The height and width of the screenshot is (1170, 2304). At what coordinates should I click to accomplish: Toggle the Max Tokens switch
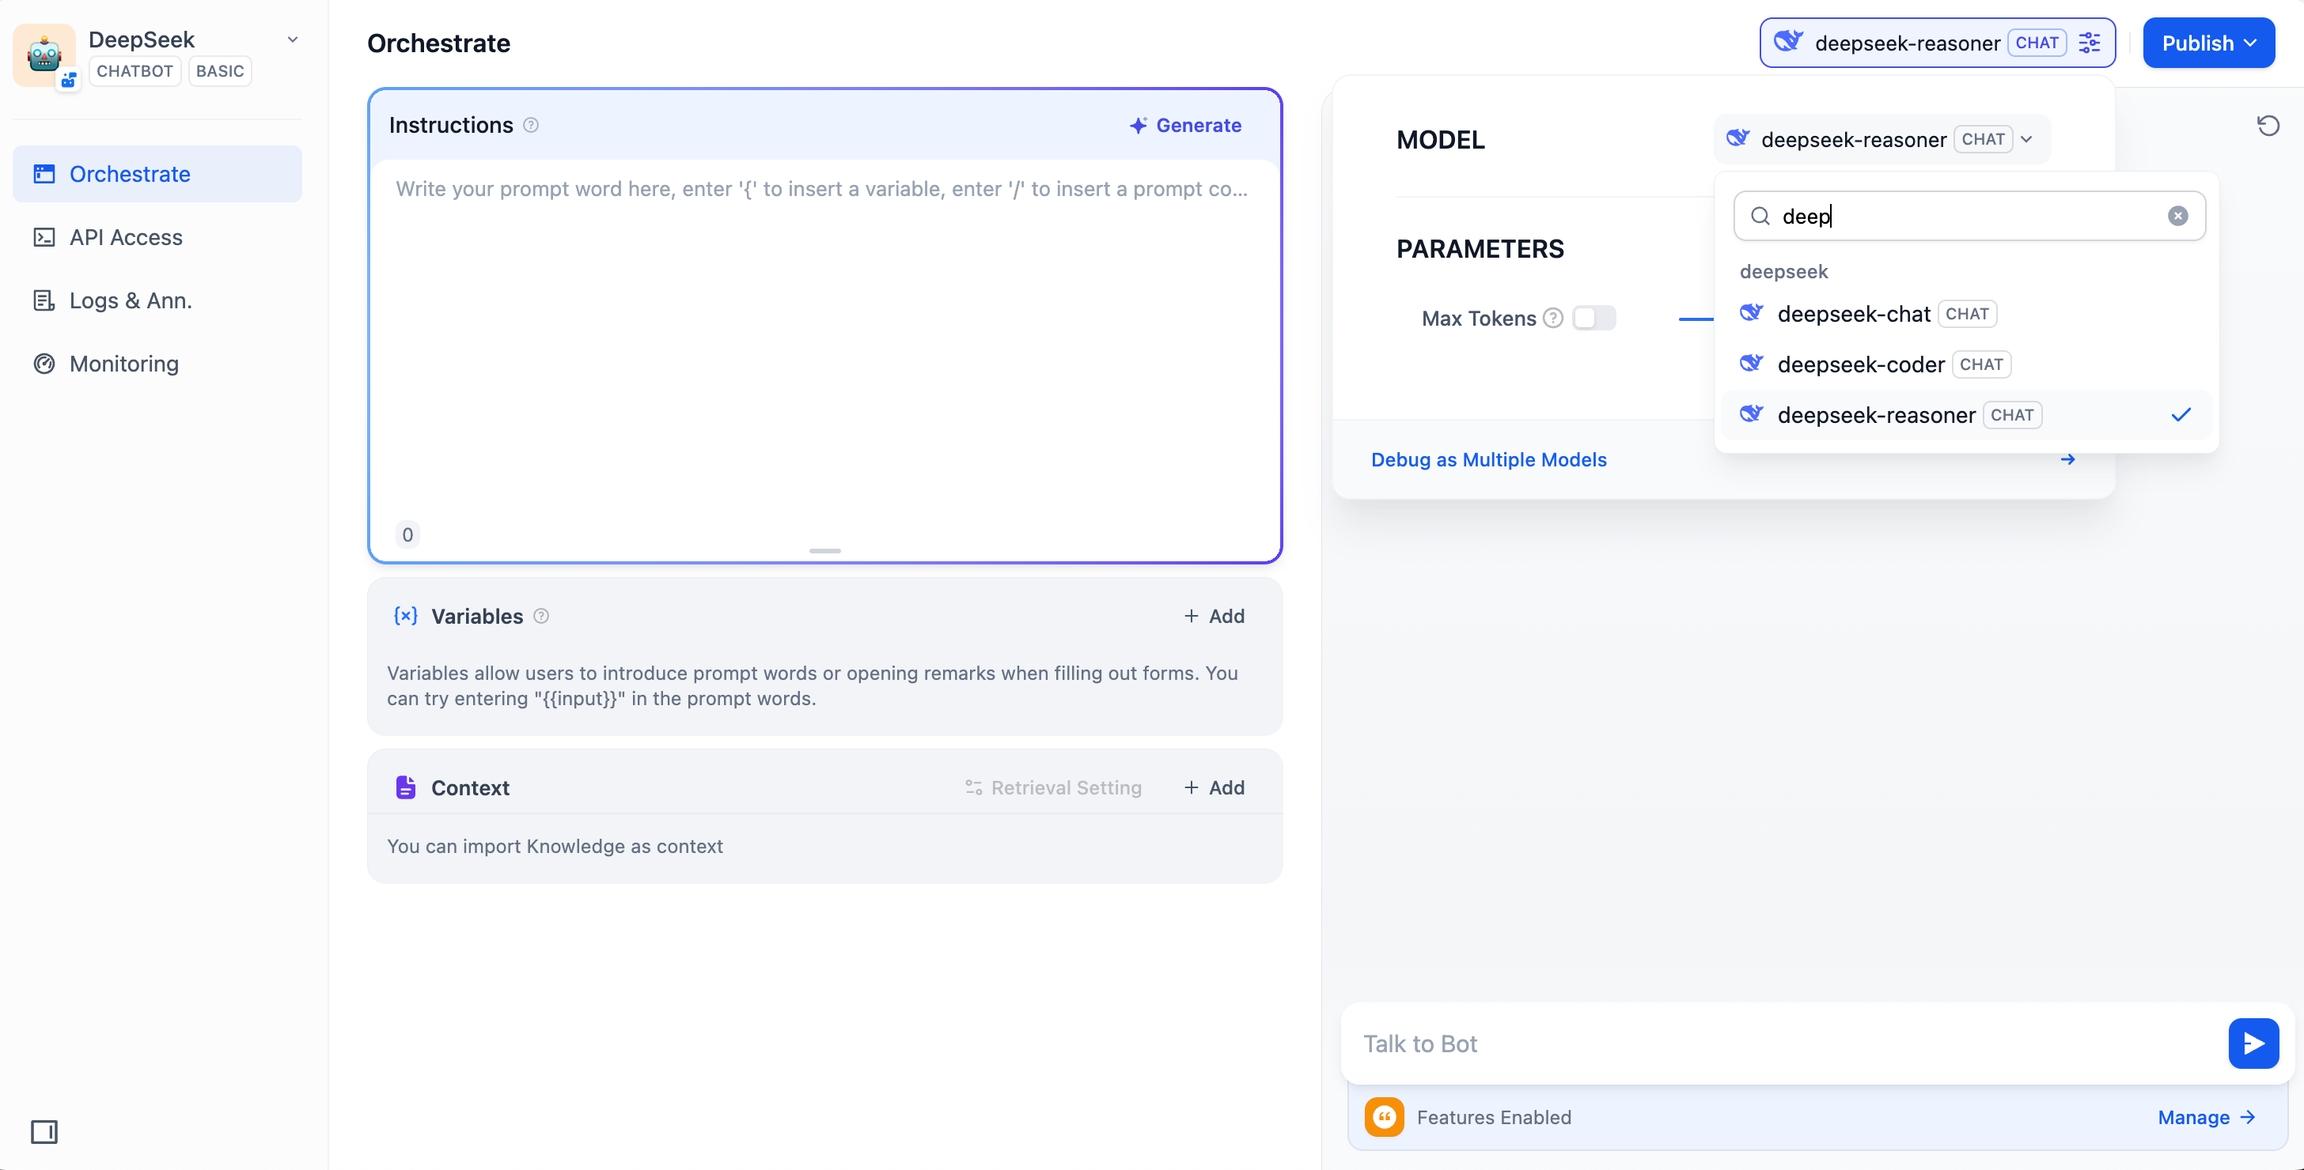pos(1593,318)
